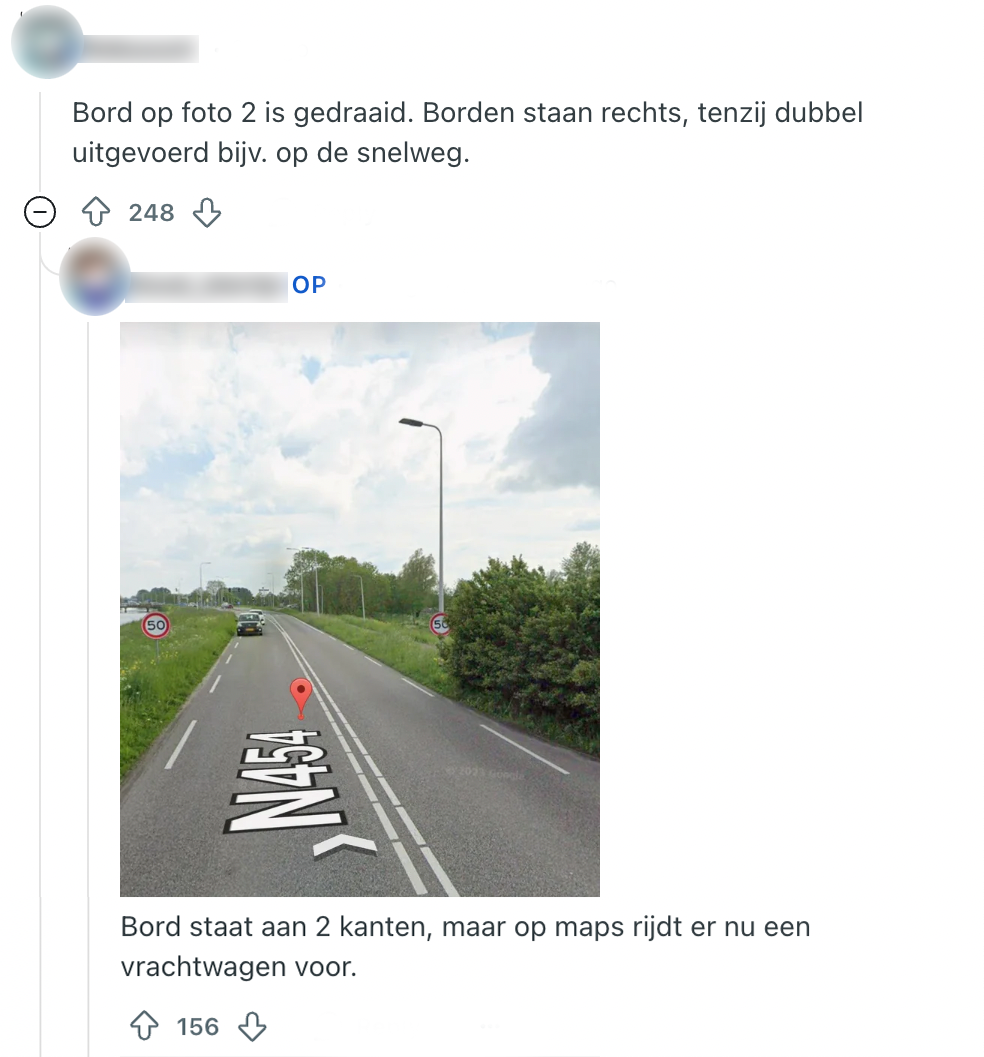Click the right 50 speed sign
This screenshot has width=984, height=1057.
click(439, 624)
